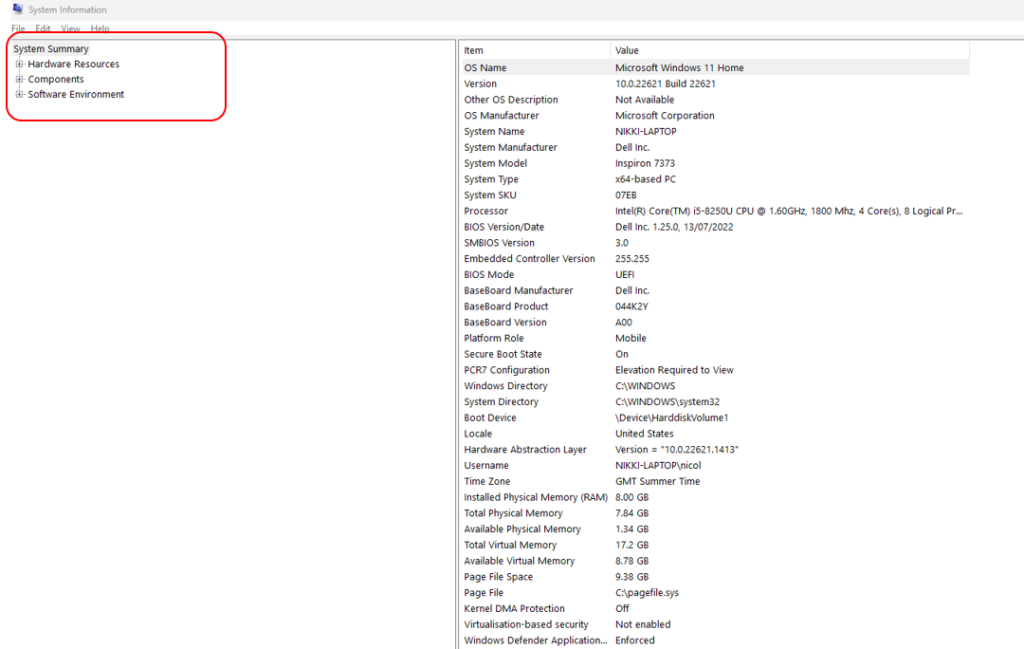Click the System Information app icon
This screenshot has width=1024, height=649.
[x=18, y=9]
